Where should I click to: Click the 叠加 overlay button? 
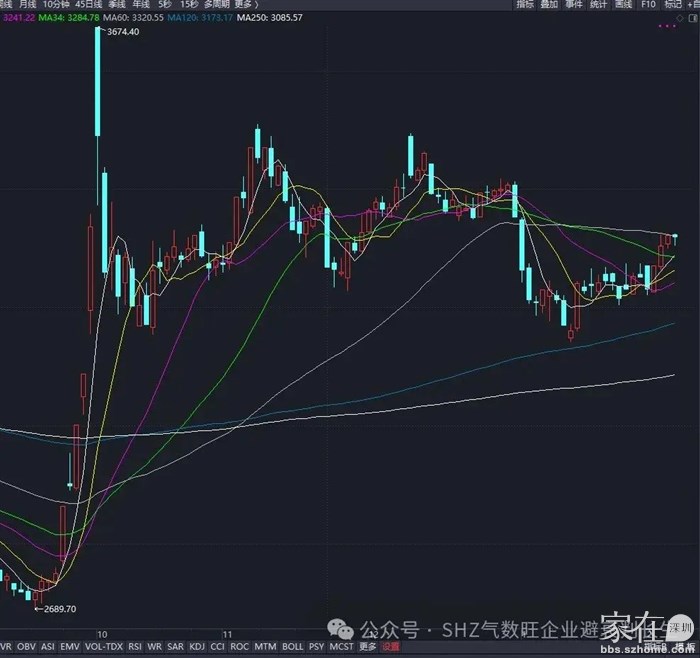(x=549, y=5)
